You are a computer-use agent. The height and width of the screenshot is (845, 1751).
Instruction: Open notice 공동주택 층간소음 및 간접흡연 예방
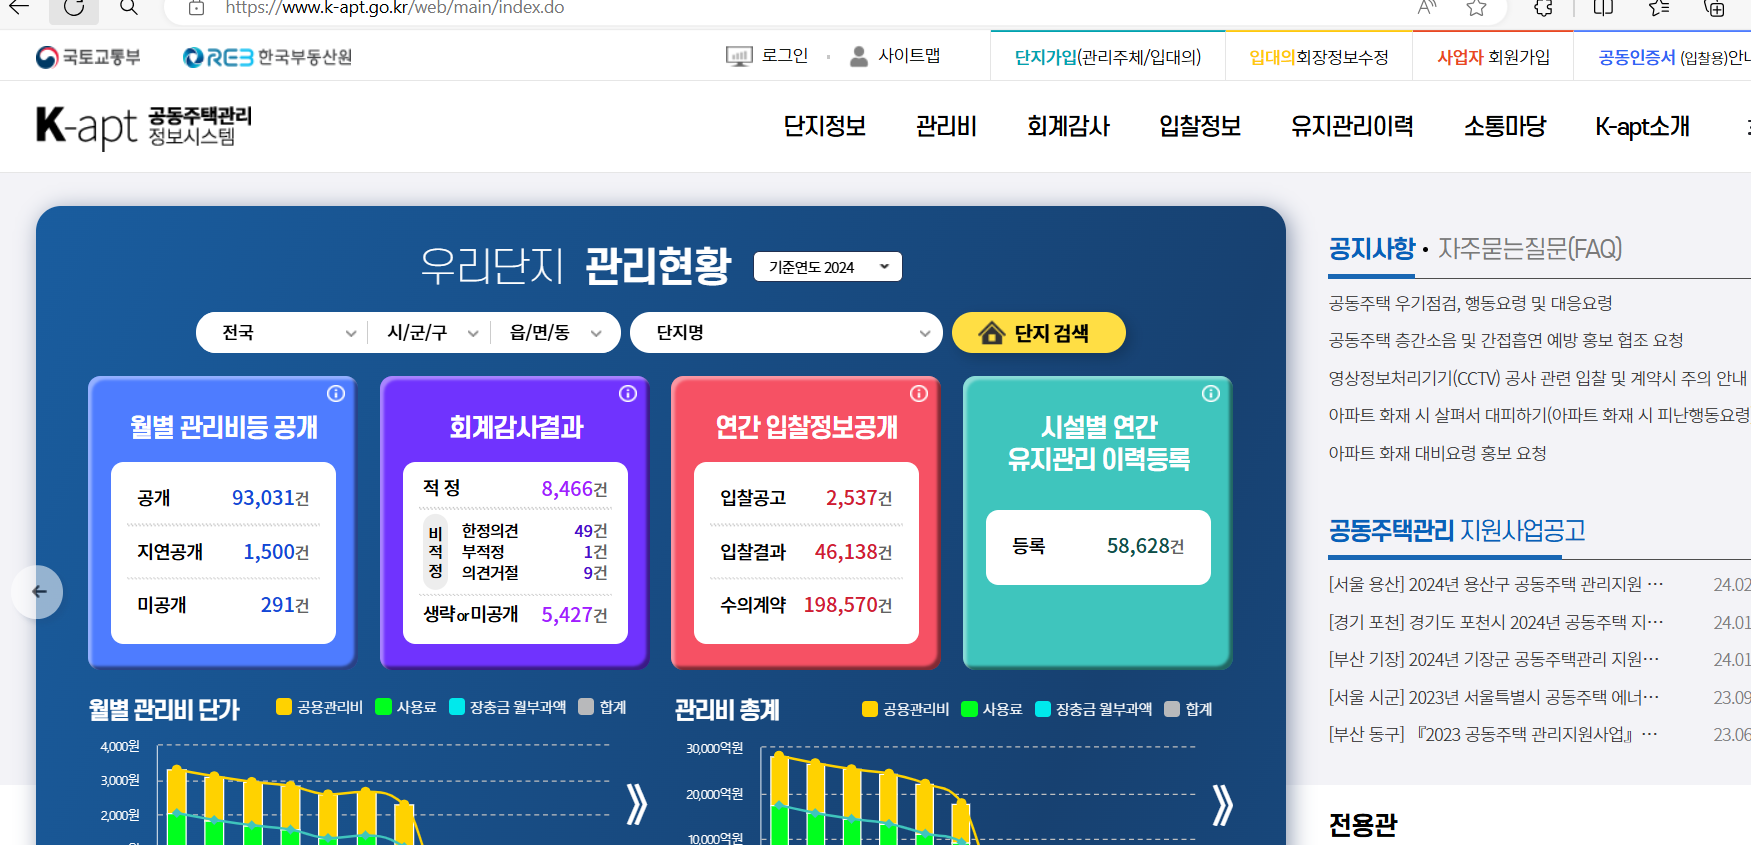pos(1506,340)
